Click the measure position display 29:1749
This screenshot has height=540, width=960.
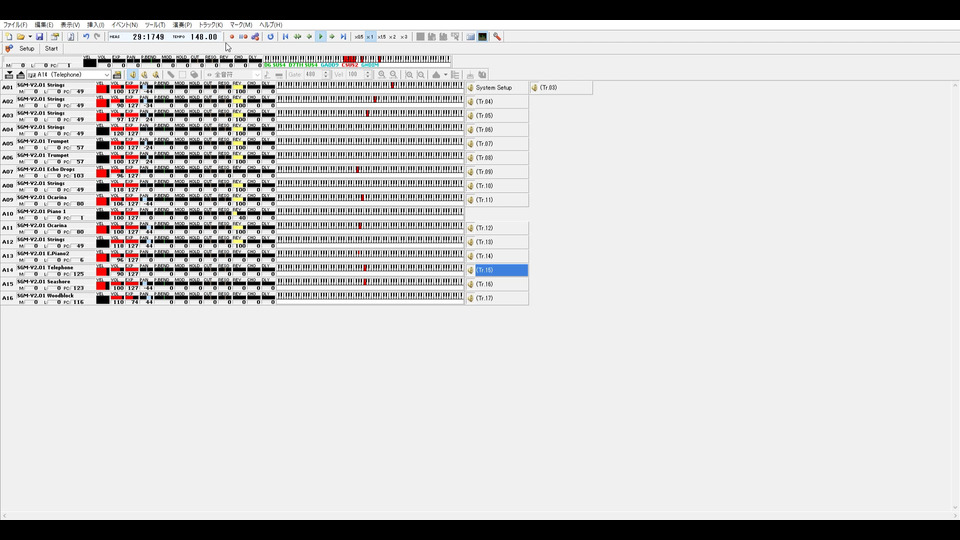coord(148,37)
